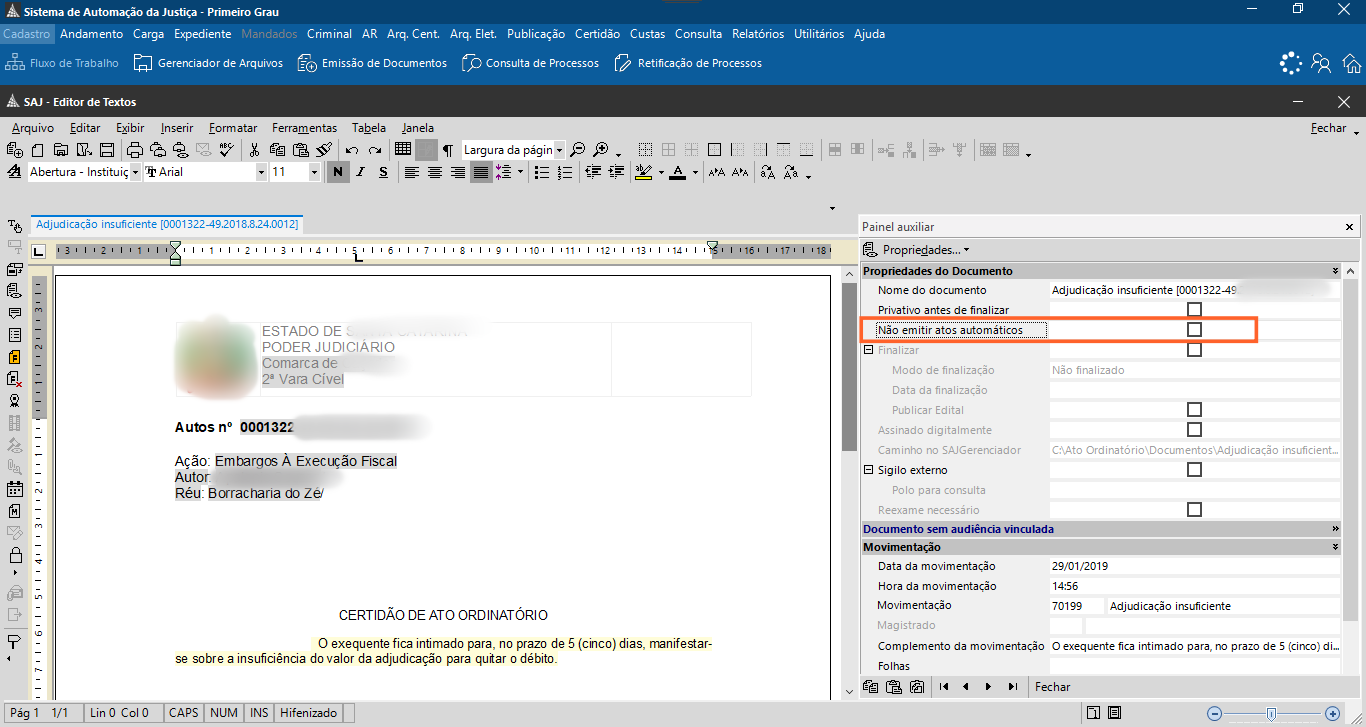Click the zoom in magnifier icon

pos(601,150)
